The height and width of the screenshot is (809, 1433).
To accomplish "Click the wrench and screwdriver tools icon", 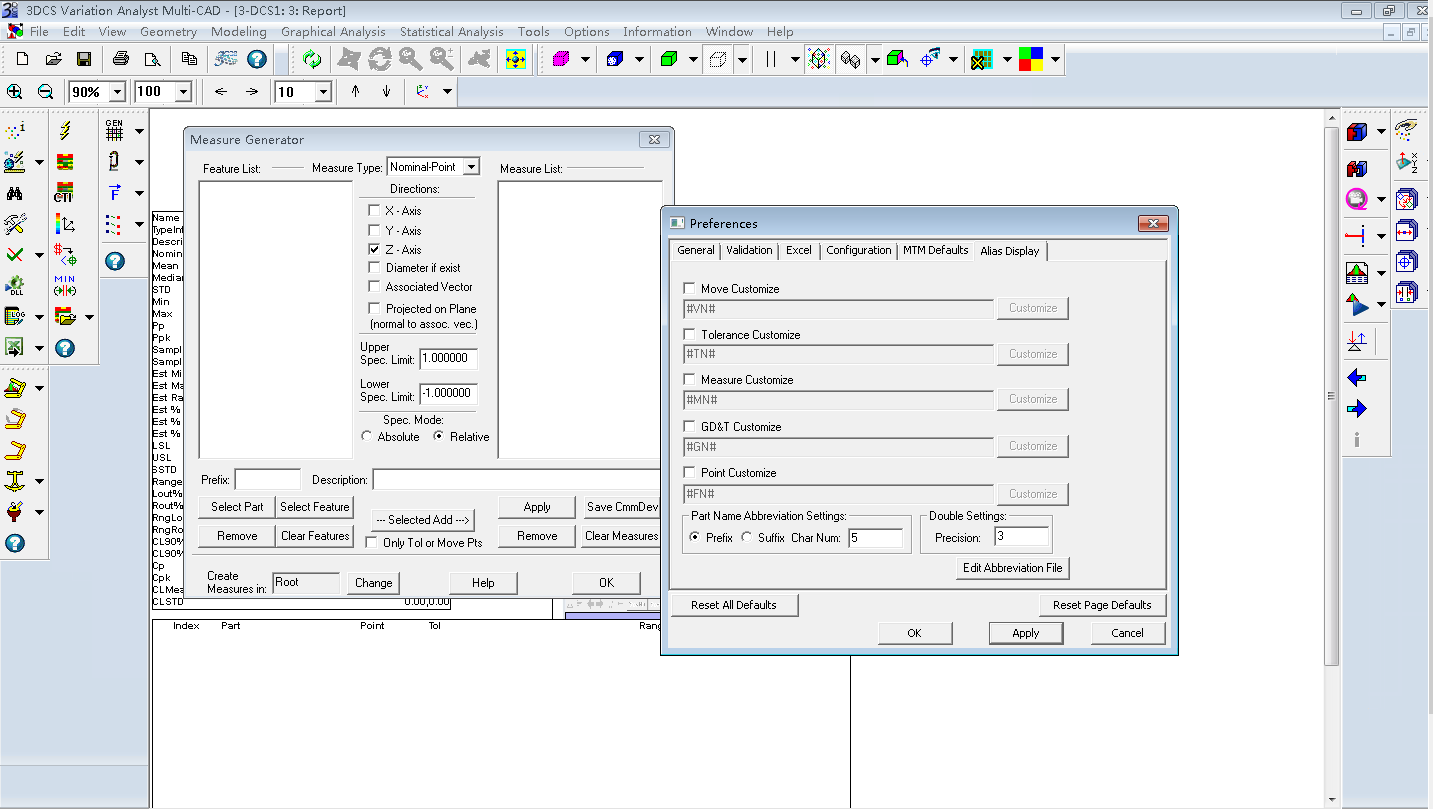I will click(x=14, y=224).
